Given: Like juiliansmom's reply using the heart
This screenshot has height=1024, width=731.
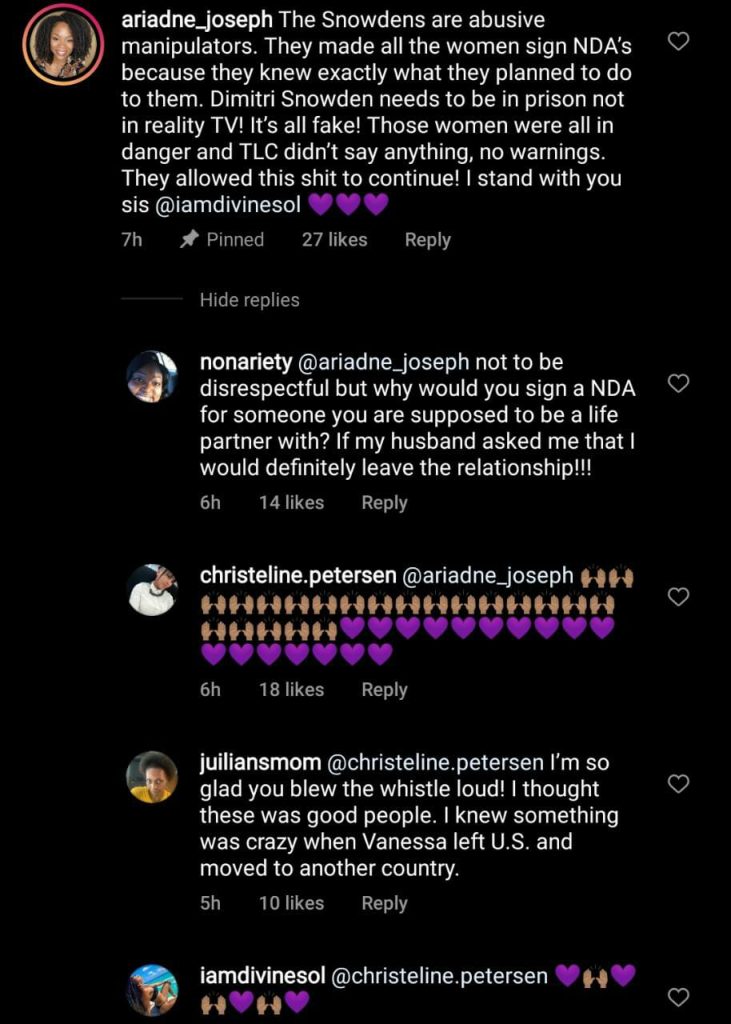Looking at the screenshot, I should [x=679, y=784].
